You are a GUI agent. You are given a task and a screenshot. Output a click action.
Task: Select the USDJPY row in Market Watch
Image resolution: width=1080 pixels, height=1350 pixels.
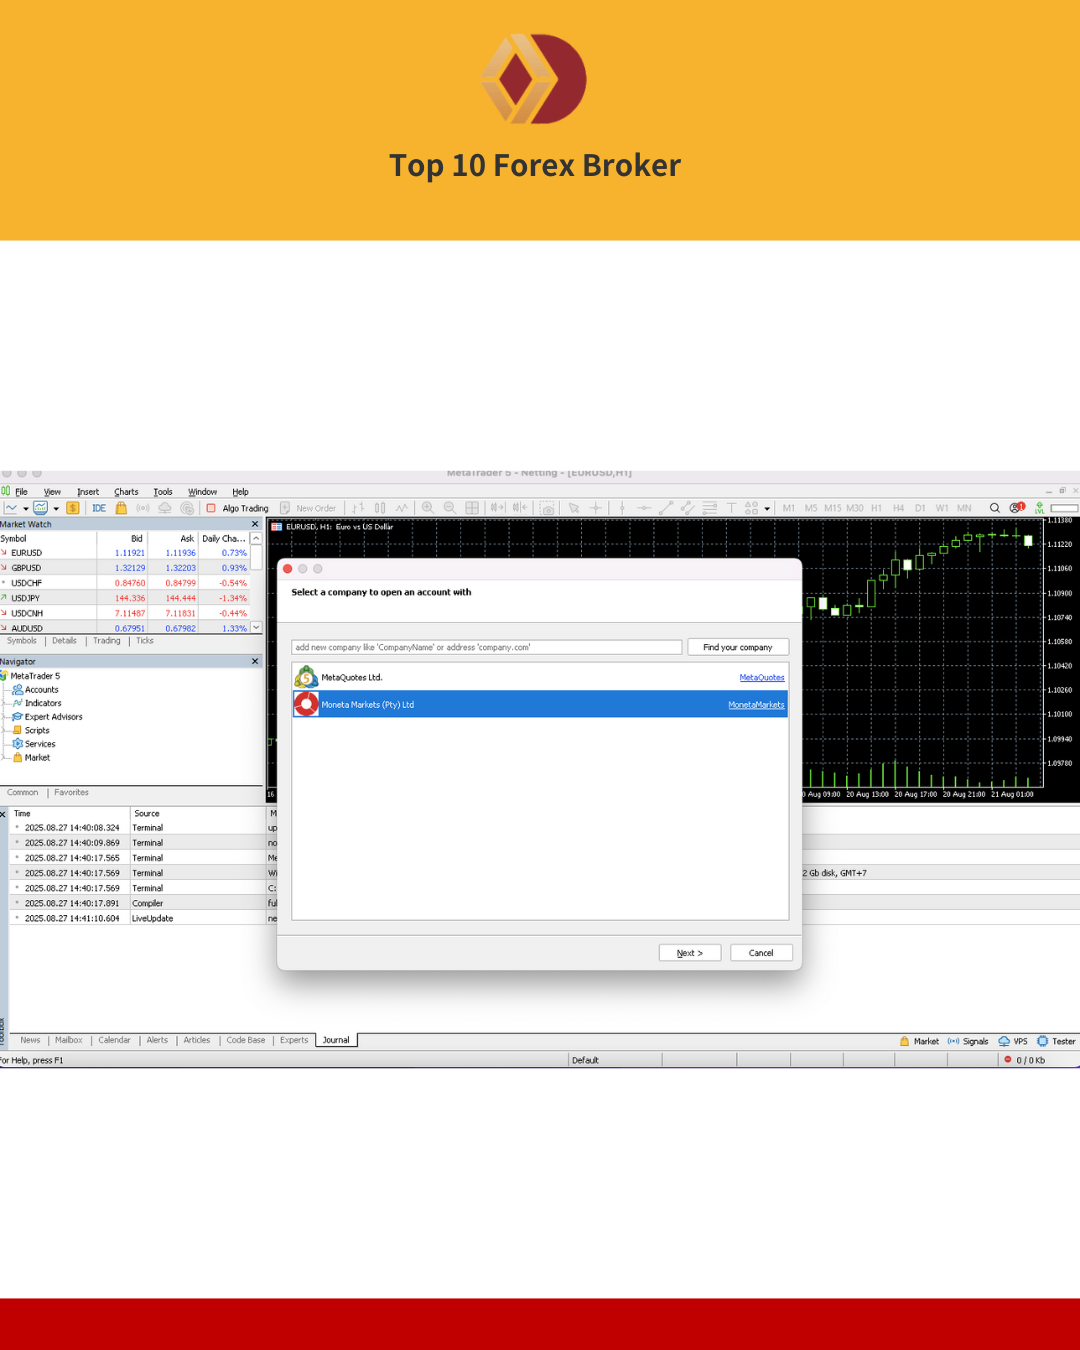[x=124, y=598]
